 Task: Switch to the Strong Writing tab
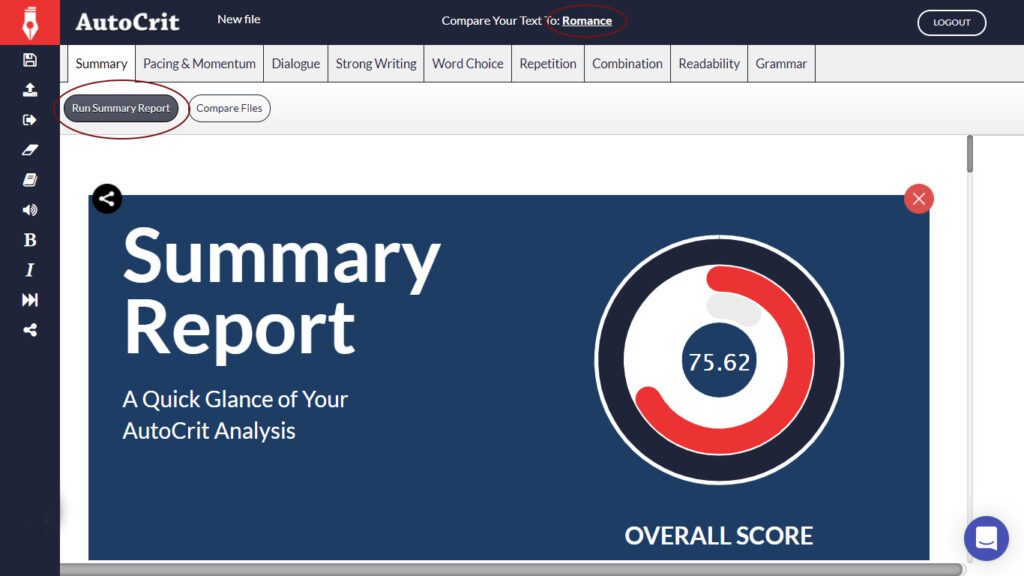[x=376, y=63]
